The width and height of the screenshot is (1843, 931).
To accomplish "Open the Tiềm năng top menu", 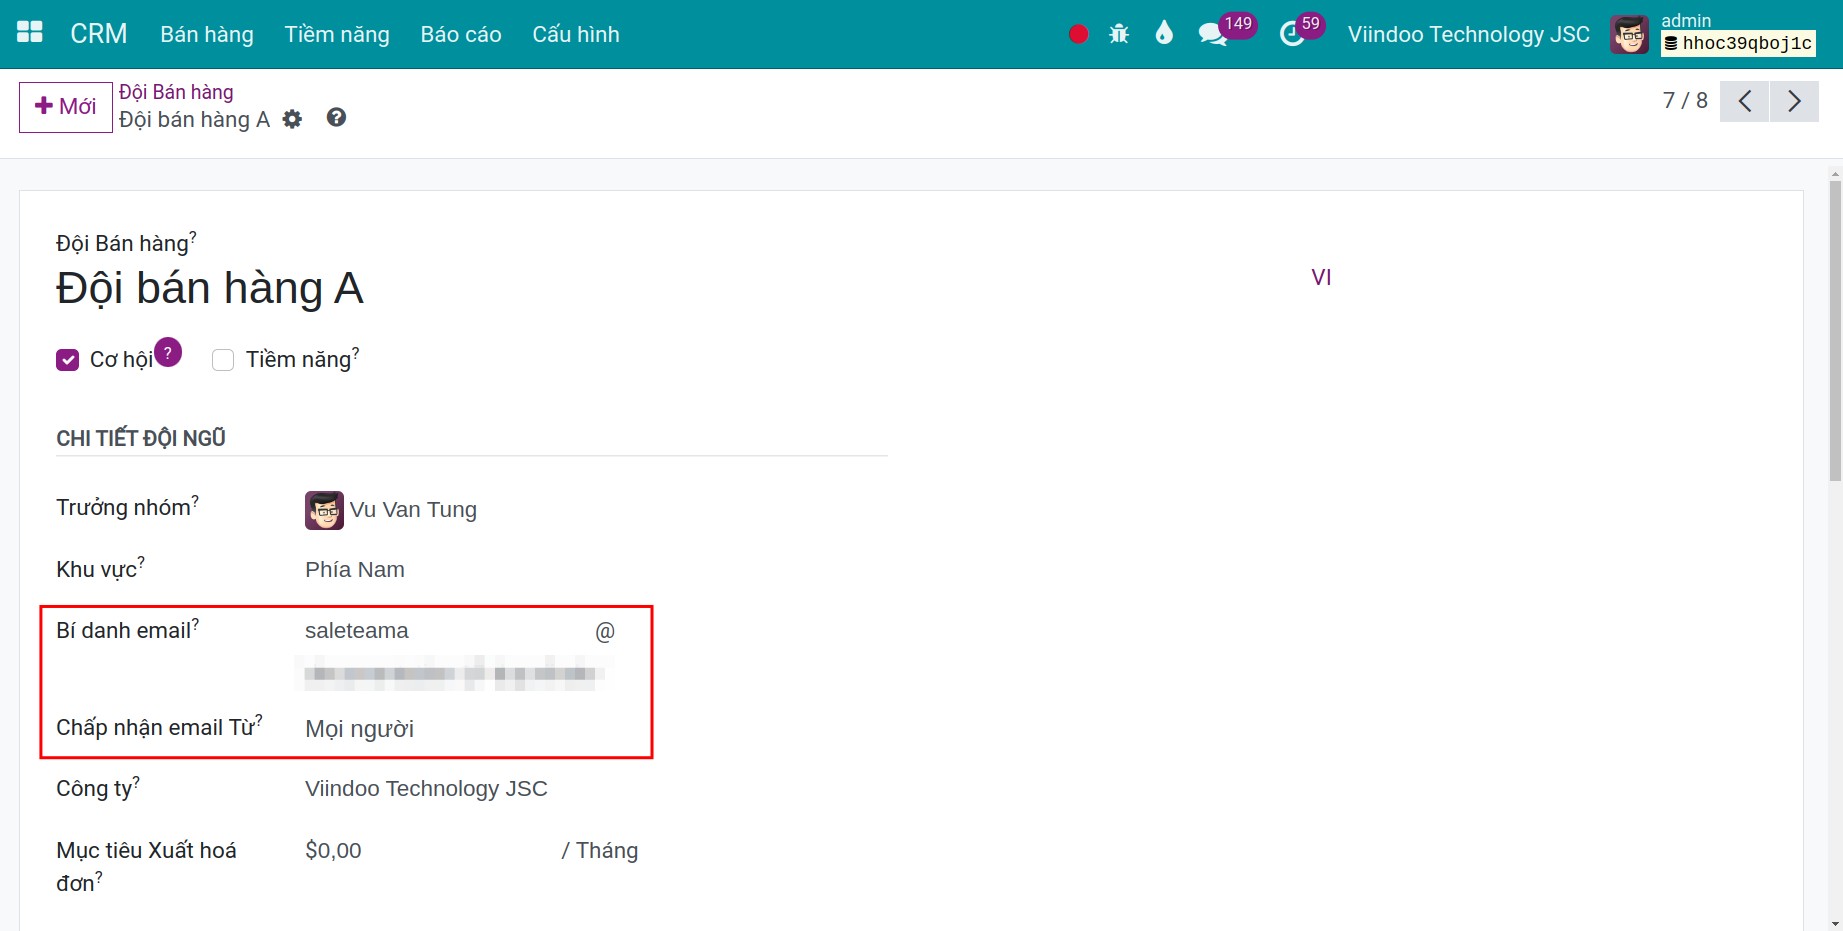I will 337,34.
